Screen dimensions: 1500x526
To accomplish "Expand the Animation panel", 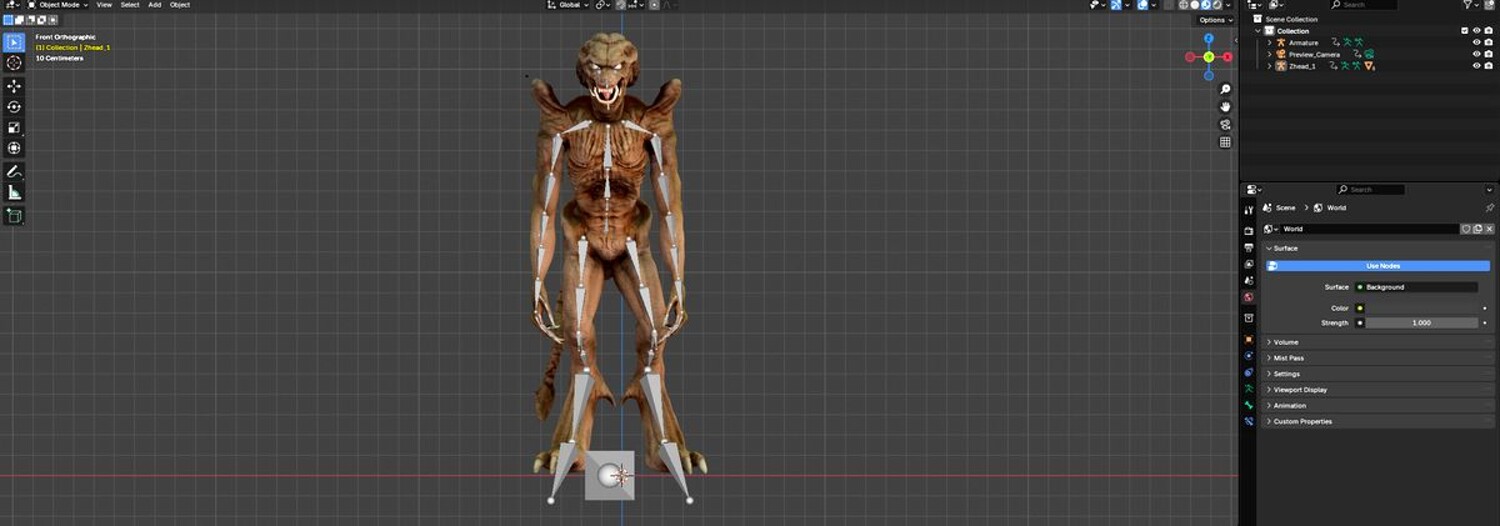I will pos(1378,406).
